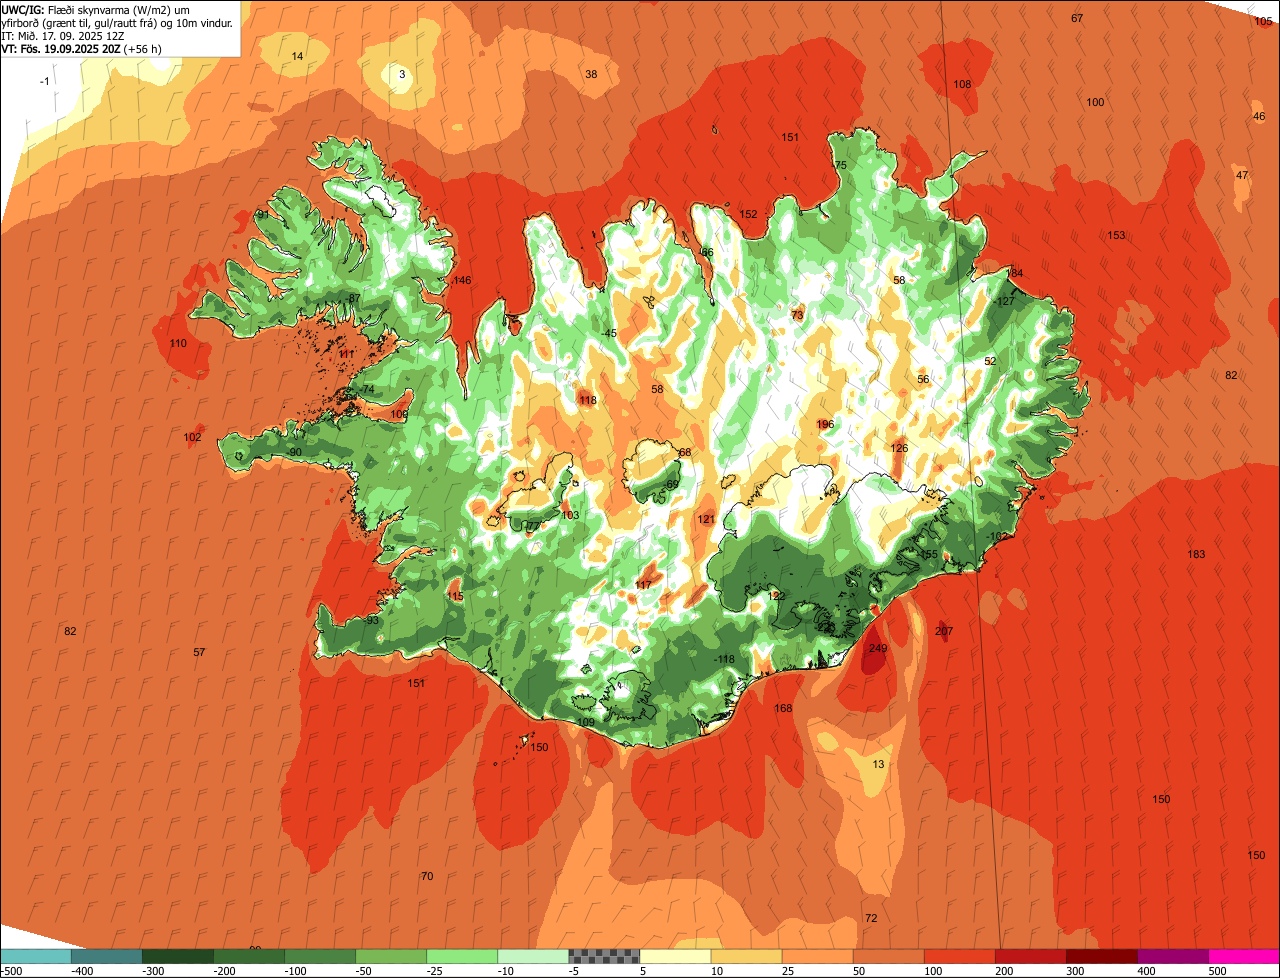Click the title line 'UWC/IG: Flæði skynvarma (W/m2) um'

(95, 10)
